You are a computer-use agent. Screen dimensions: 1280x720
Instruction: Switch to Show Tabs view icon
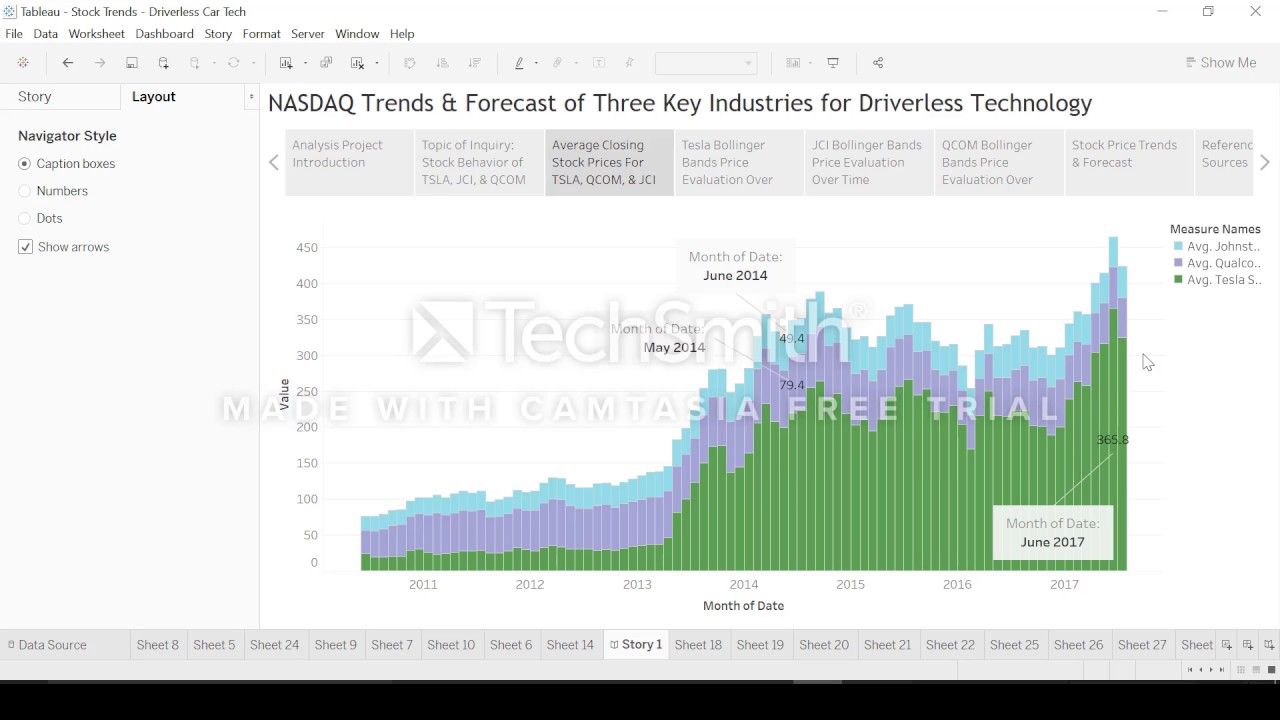tap(1272, 670)
